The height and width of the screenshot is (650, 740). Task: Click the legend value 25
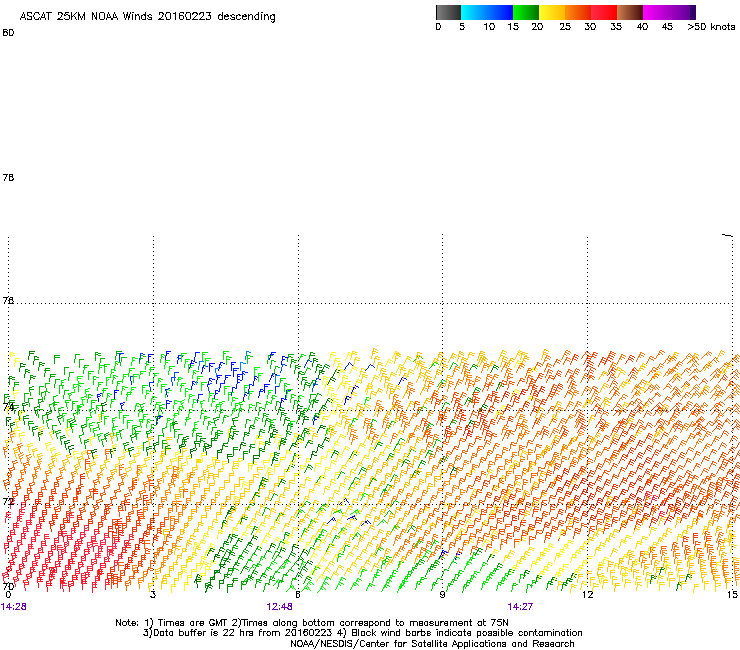click(x=565, y=27)
